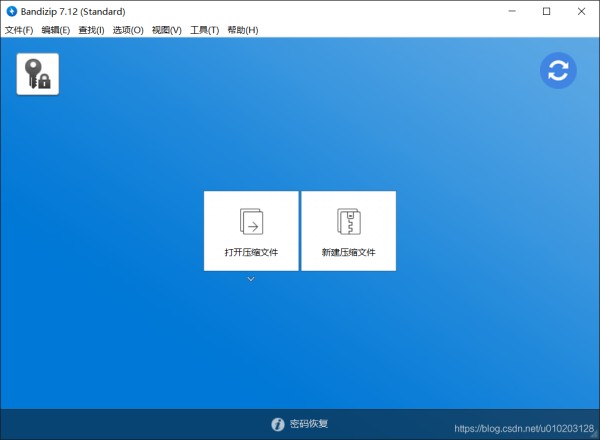Minimize the Bandizip window
The width and height of the screenshot is (600, 440).
coord(512,11)
